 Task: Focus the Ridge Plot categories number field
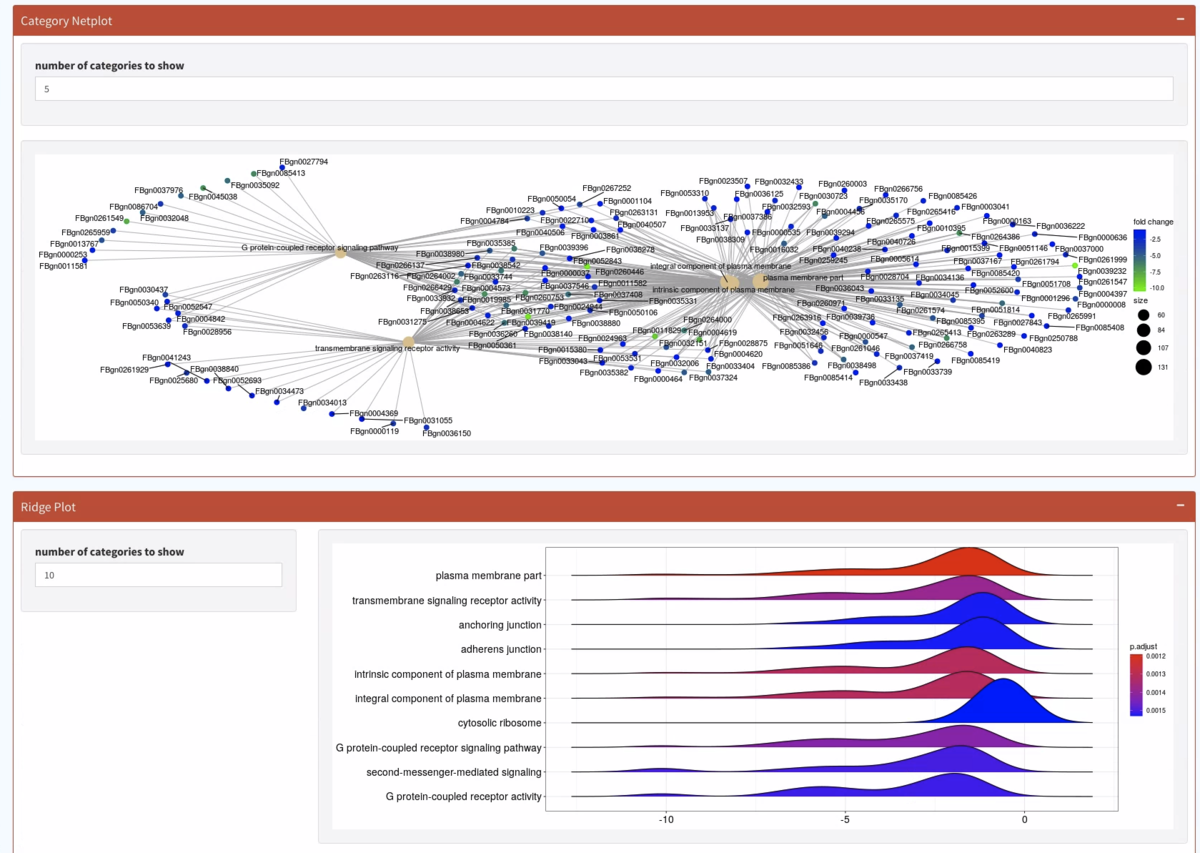[x=158, y=575]
